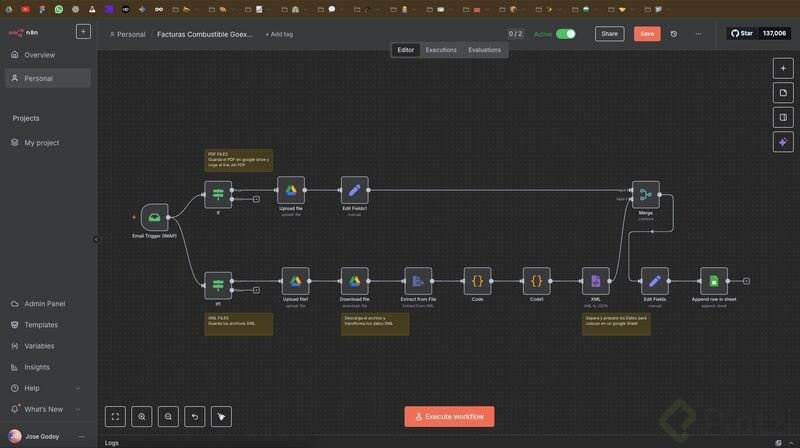
Task: Select the lower If1 node
Action: (x=218, y=286)
